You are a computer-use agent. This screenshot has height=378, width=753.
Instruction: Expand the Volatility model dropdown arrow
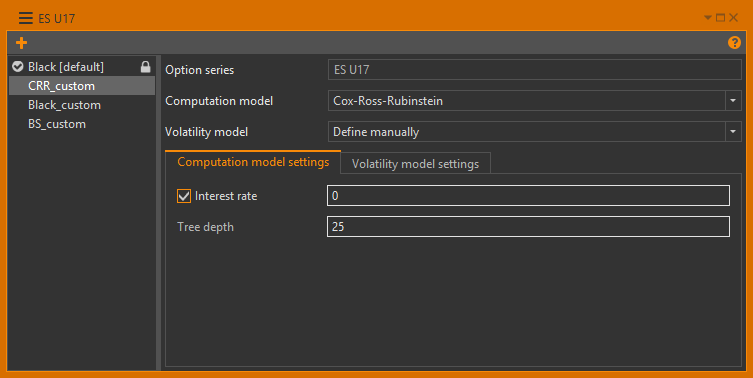pyautogui.click(x=733, y=132)
